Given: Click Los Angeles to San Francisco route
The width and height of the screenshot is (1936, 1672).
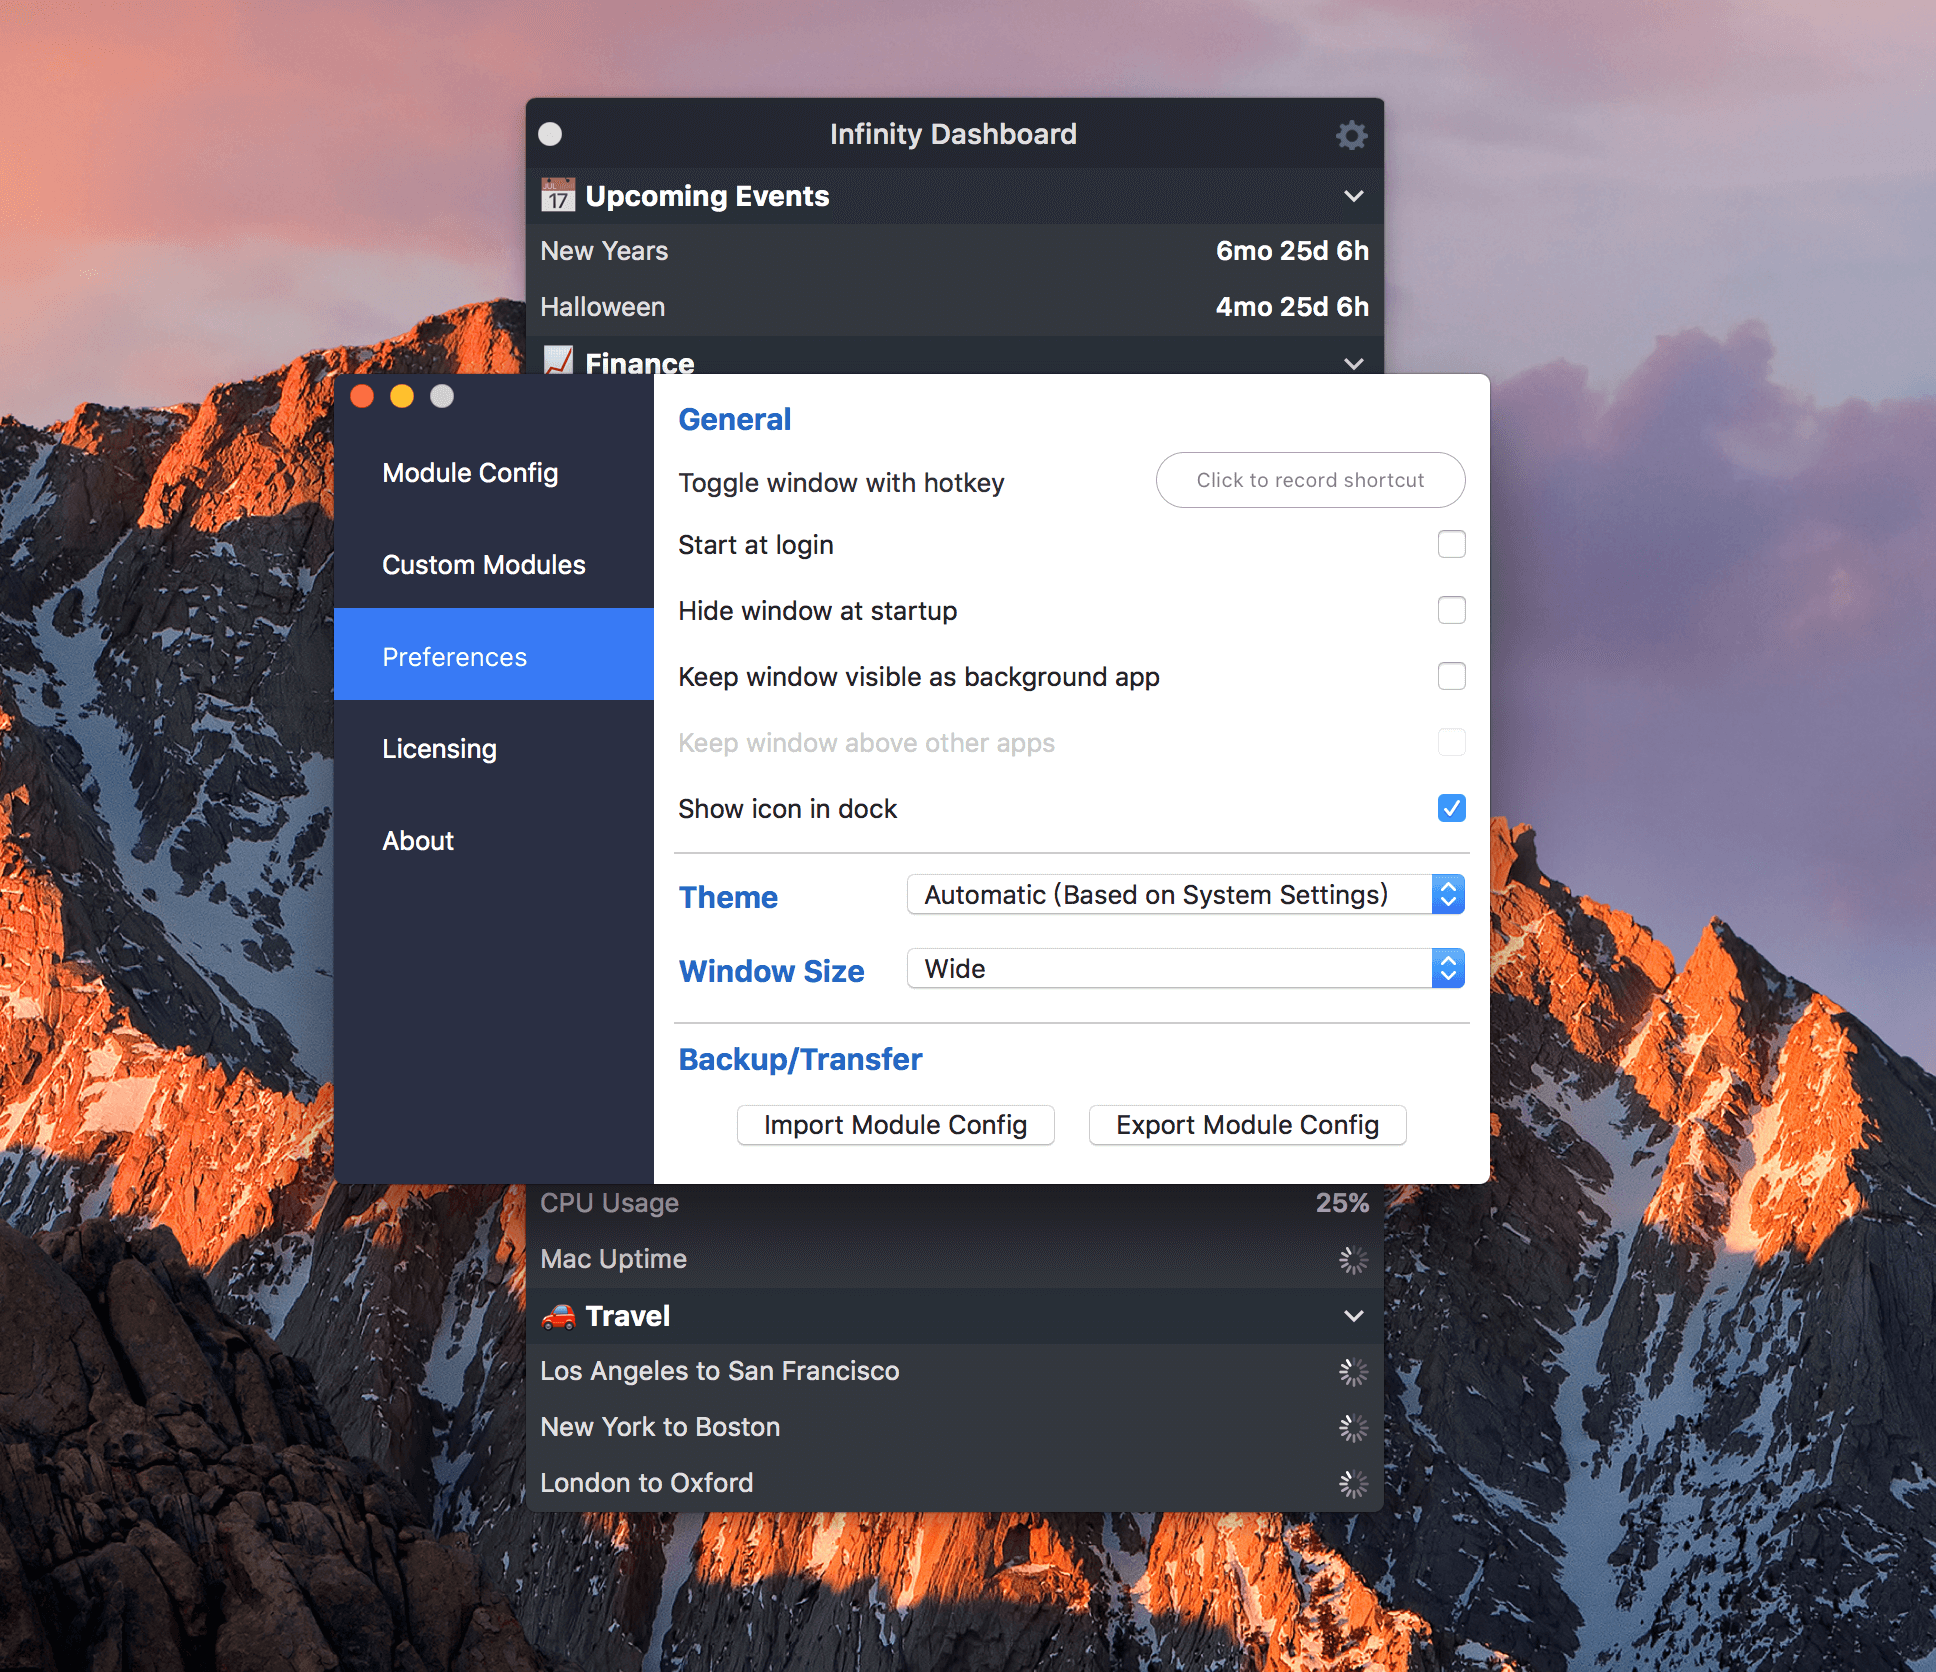Looking at the screenshot, I should pos(719,1371).
